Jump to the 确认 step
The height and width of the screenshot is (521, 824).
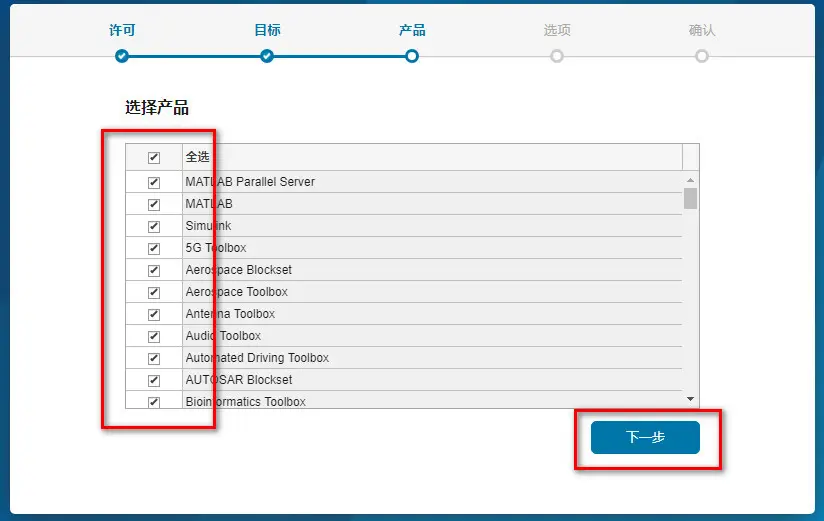pyautogui.click(x=702, y=30)
